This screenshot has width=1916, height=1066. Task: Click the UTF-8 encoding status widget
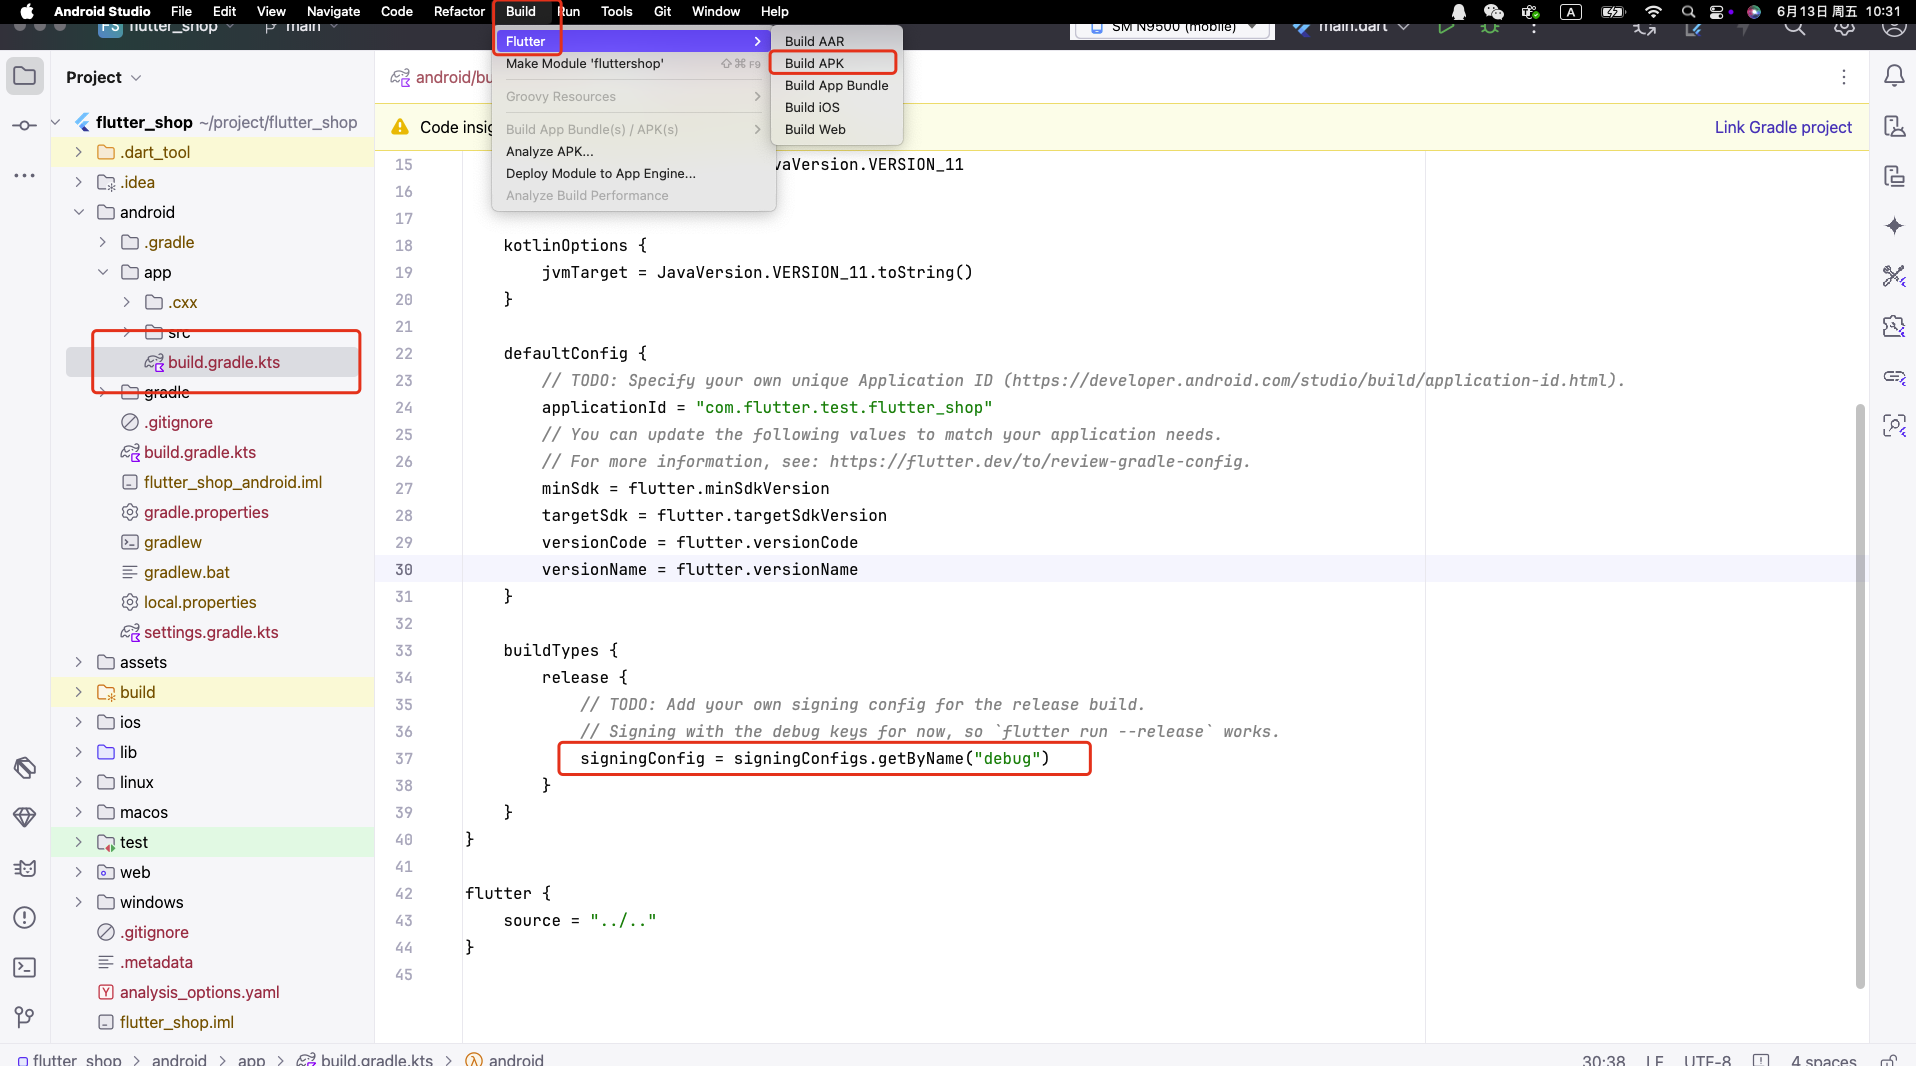point(1707,1059)
